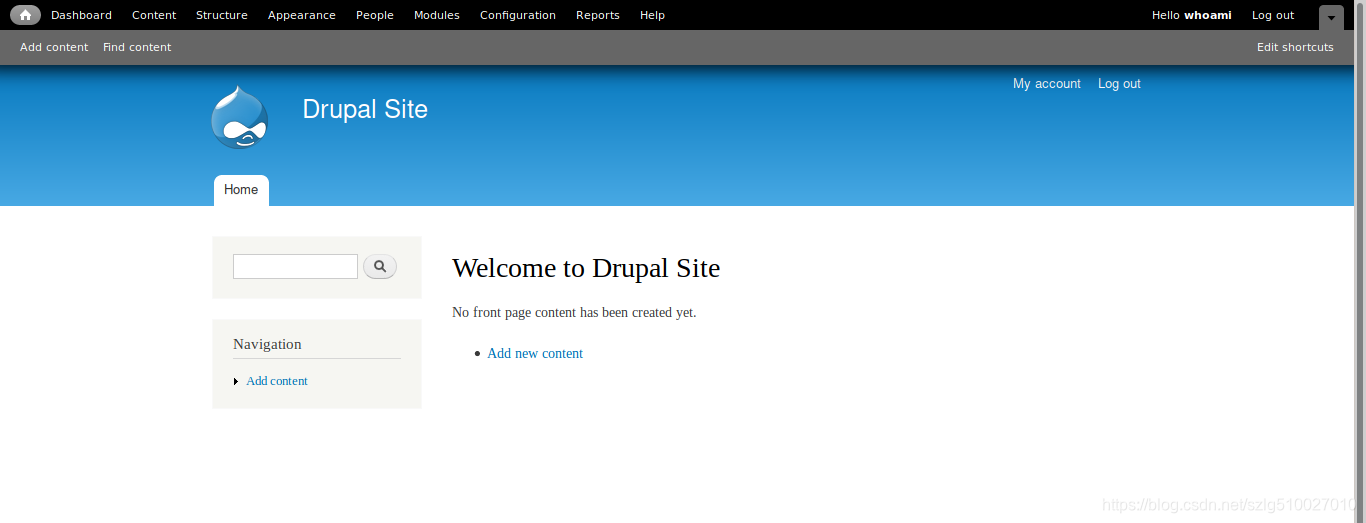Log out from the admin toolbar
This screenshot has width=1366, height=523.
point(1273,15)
